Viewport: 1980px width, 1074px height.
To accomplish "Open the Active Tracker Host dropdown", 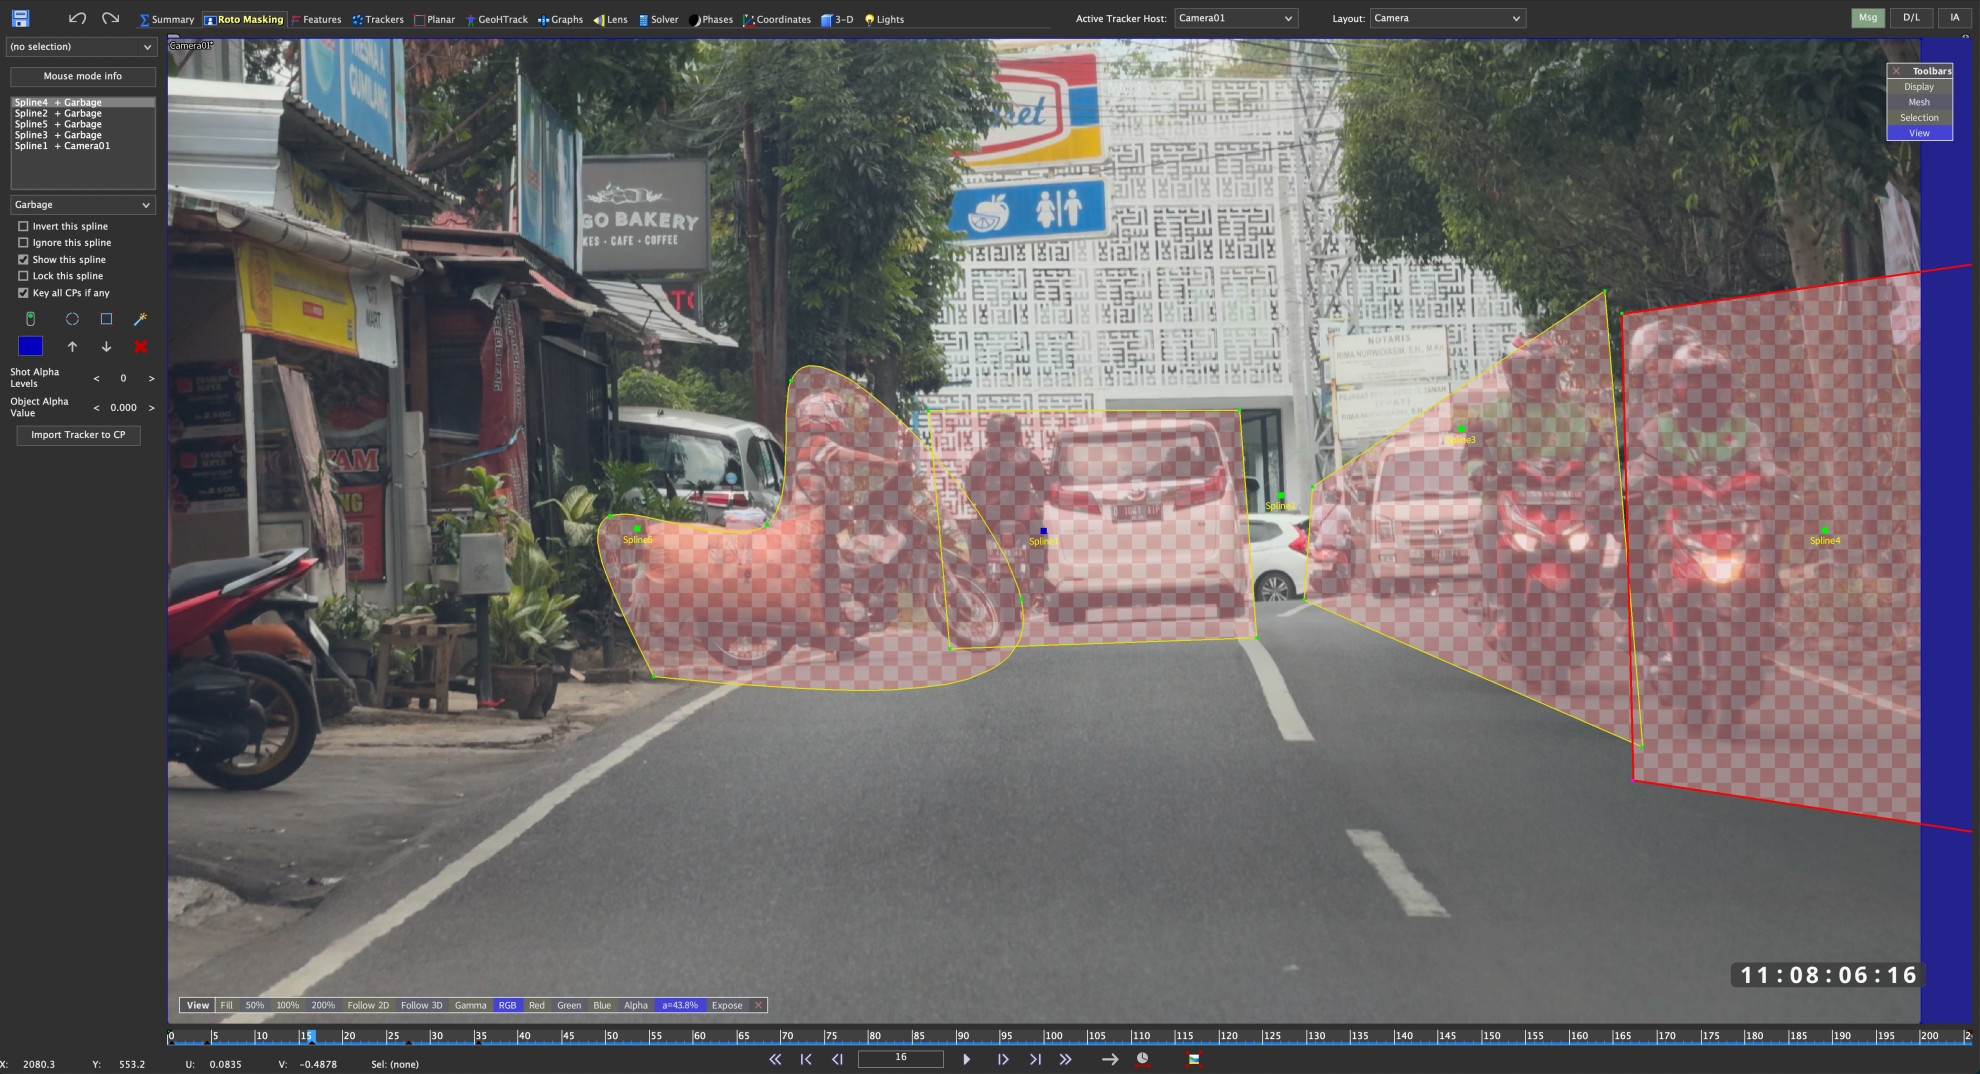I will (1236, 17).
